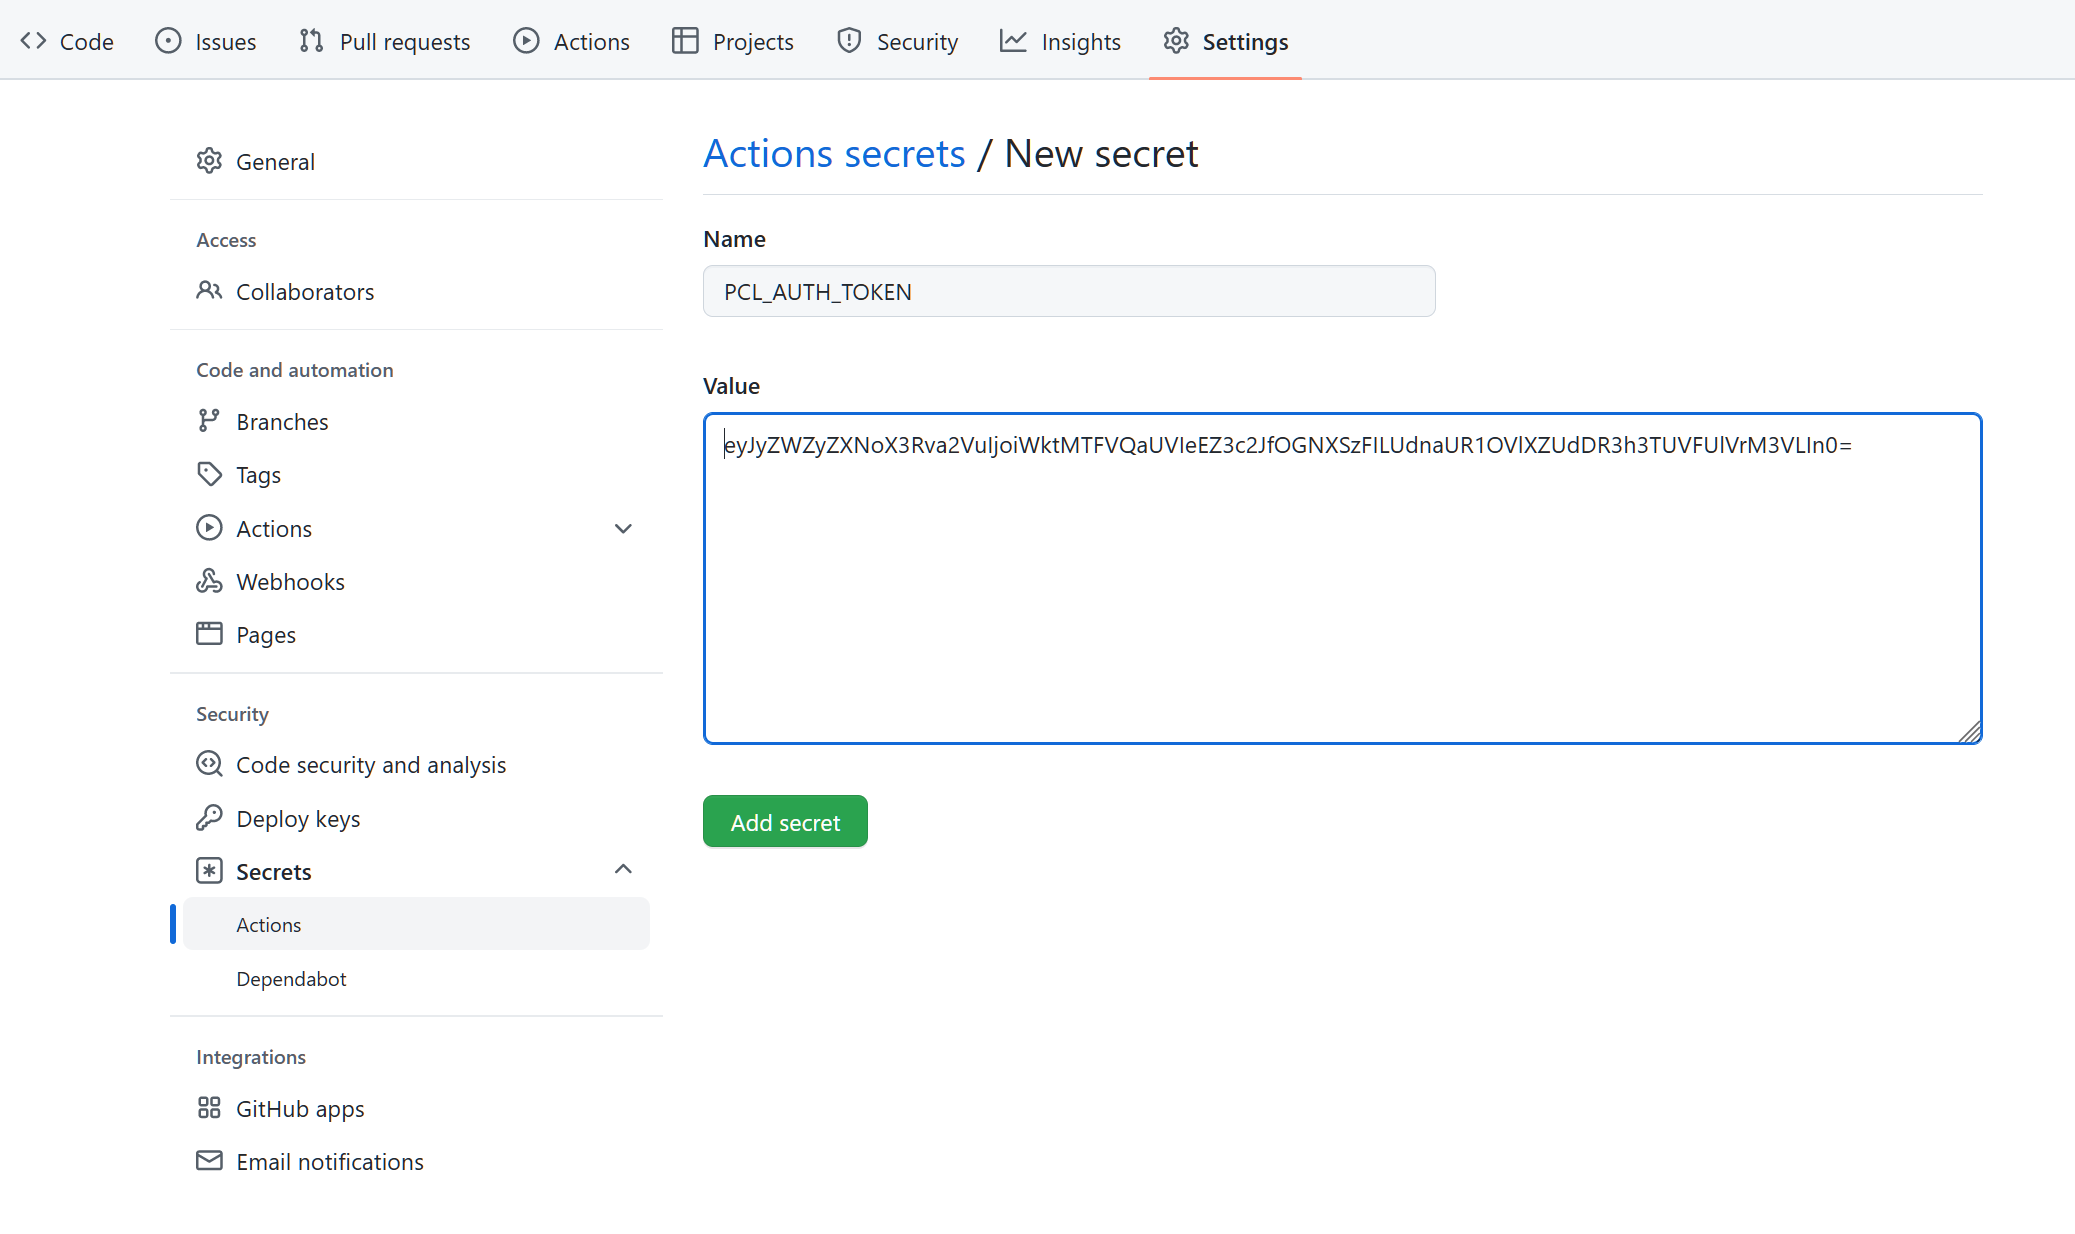
Task: Expand the Actions sidebar chevron
Action: point(623,528)
